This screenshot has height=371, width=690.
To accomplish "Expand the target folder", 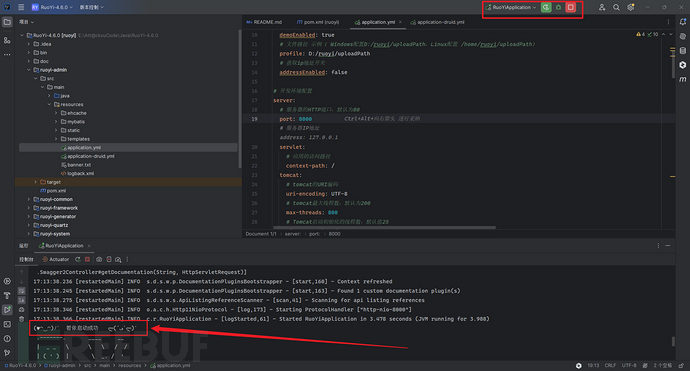I will (x=36, y=182).
